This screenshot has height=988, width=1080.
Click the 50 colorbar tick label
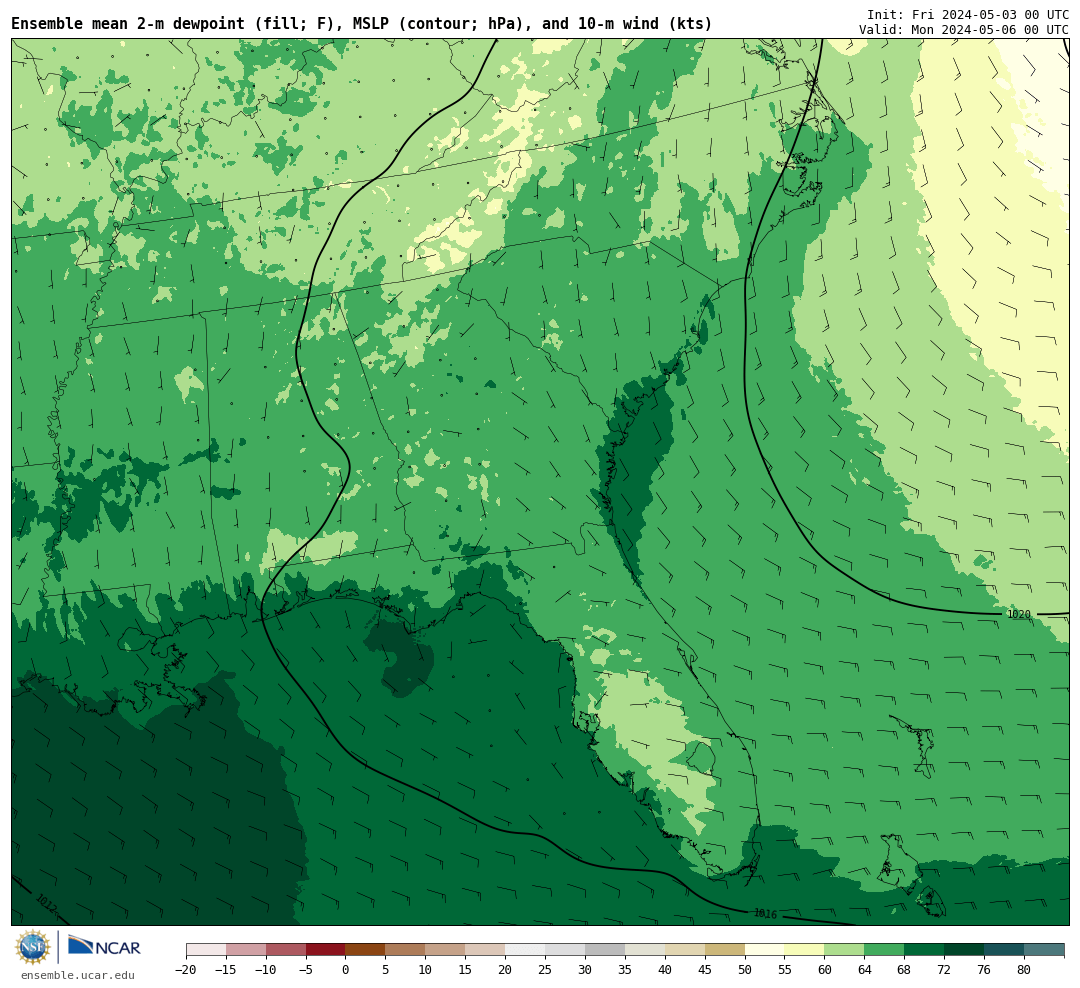[x=745, y=970]
